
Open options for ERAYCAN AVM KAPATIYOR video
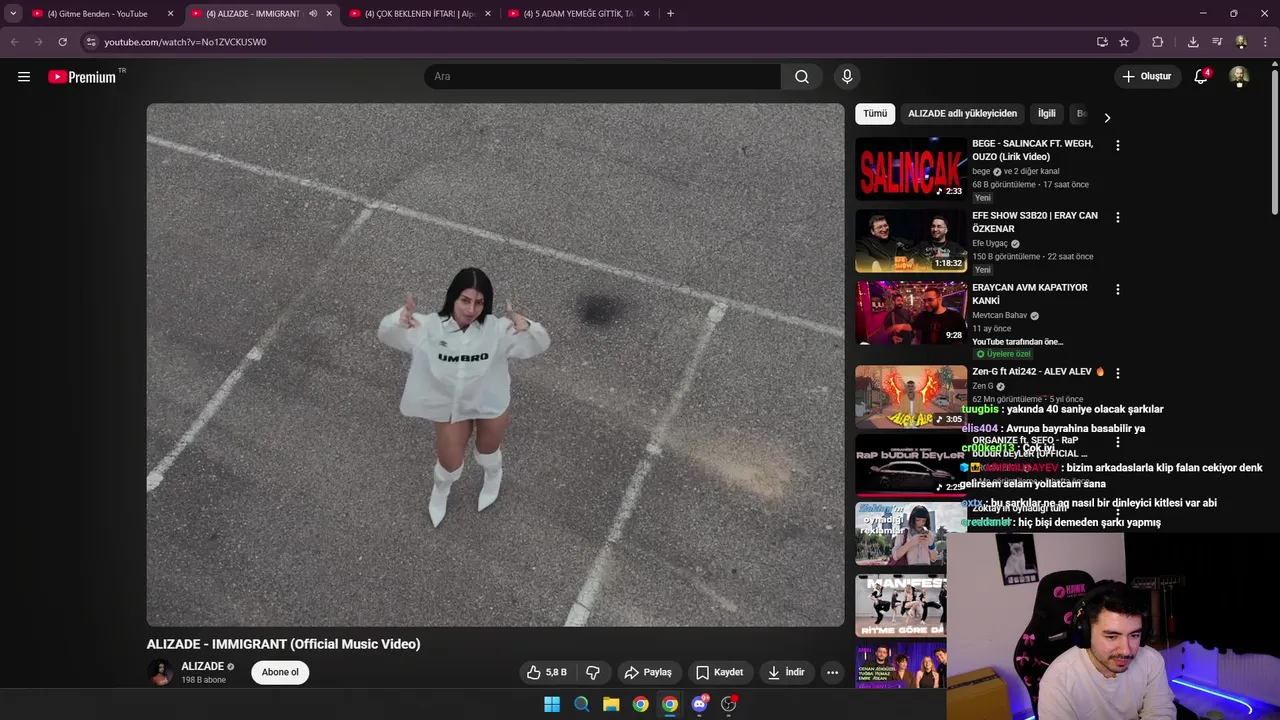coord(1117,289)
